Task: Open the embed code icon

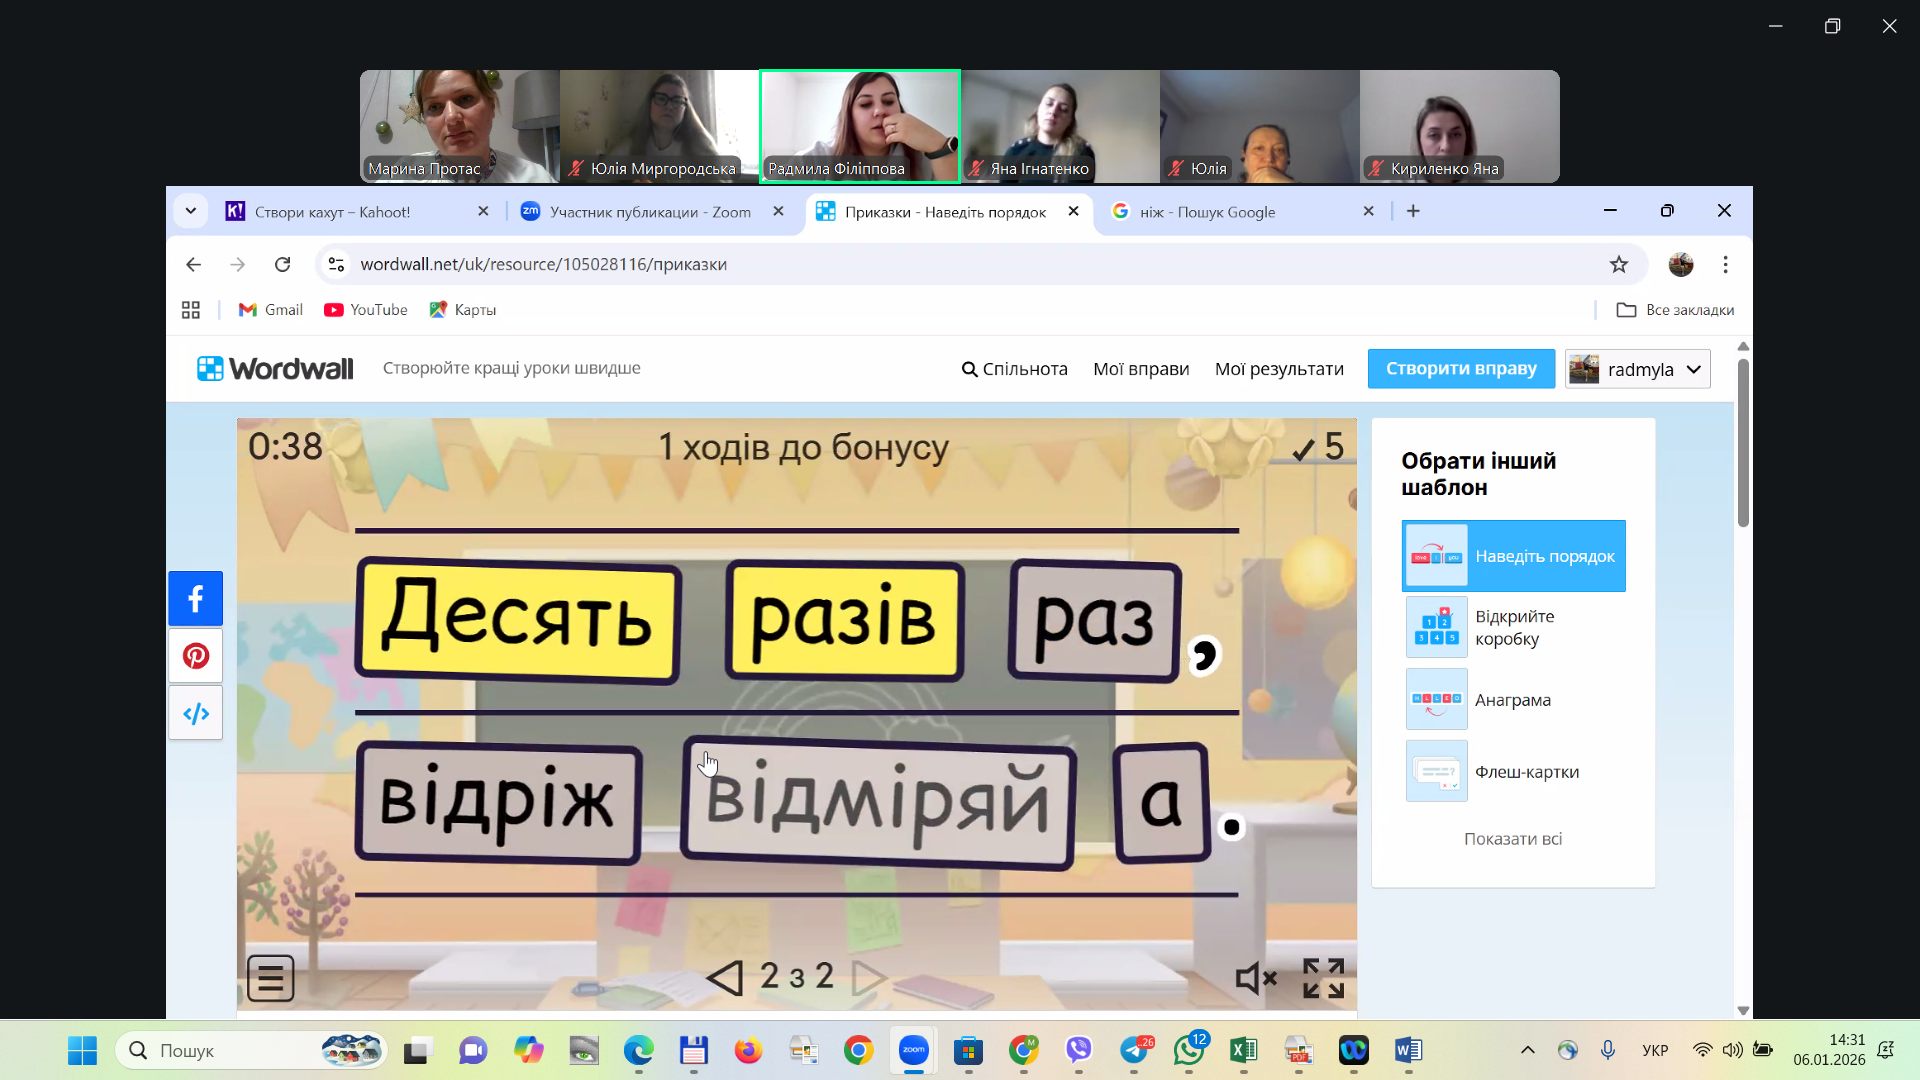Action: 196,714
